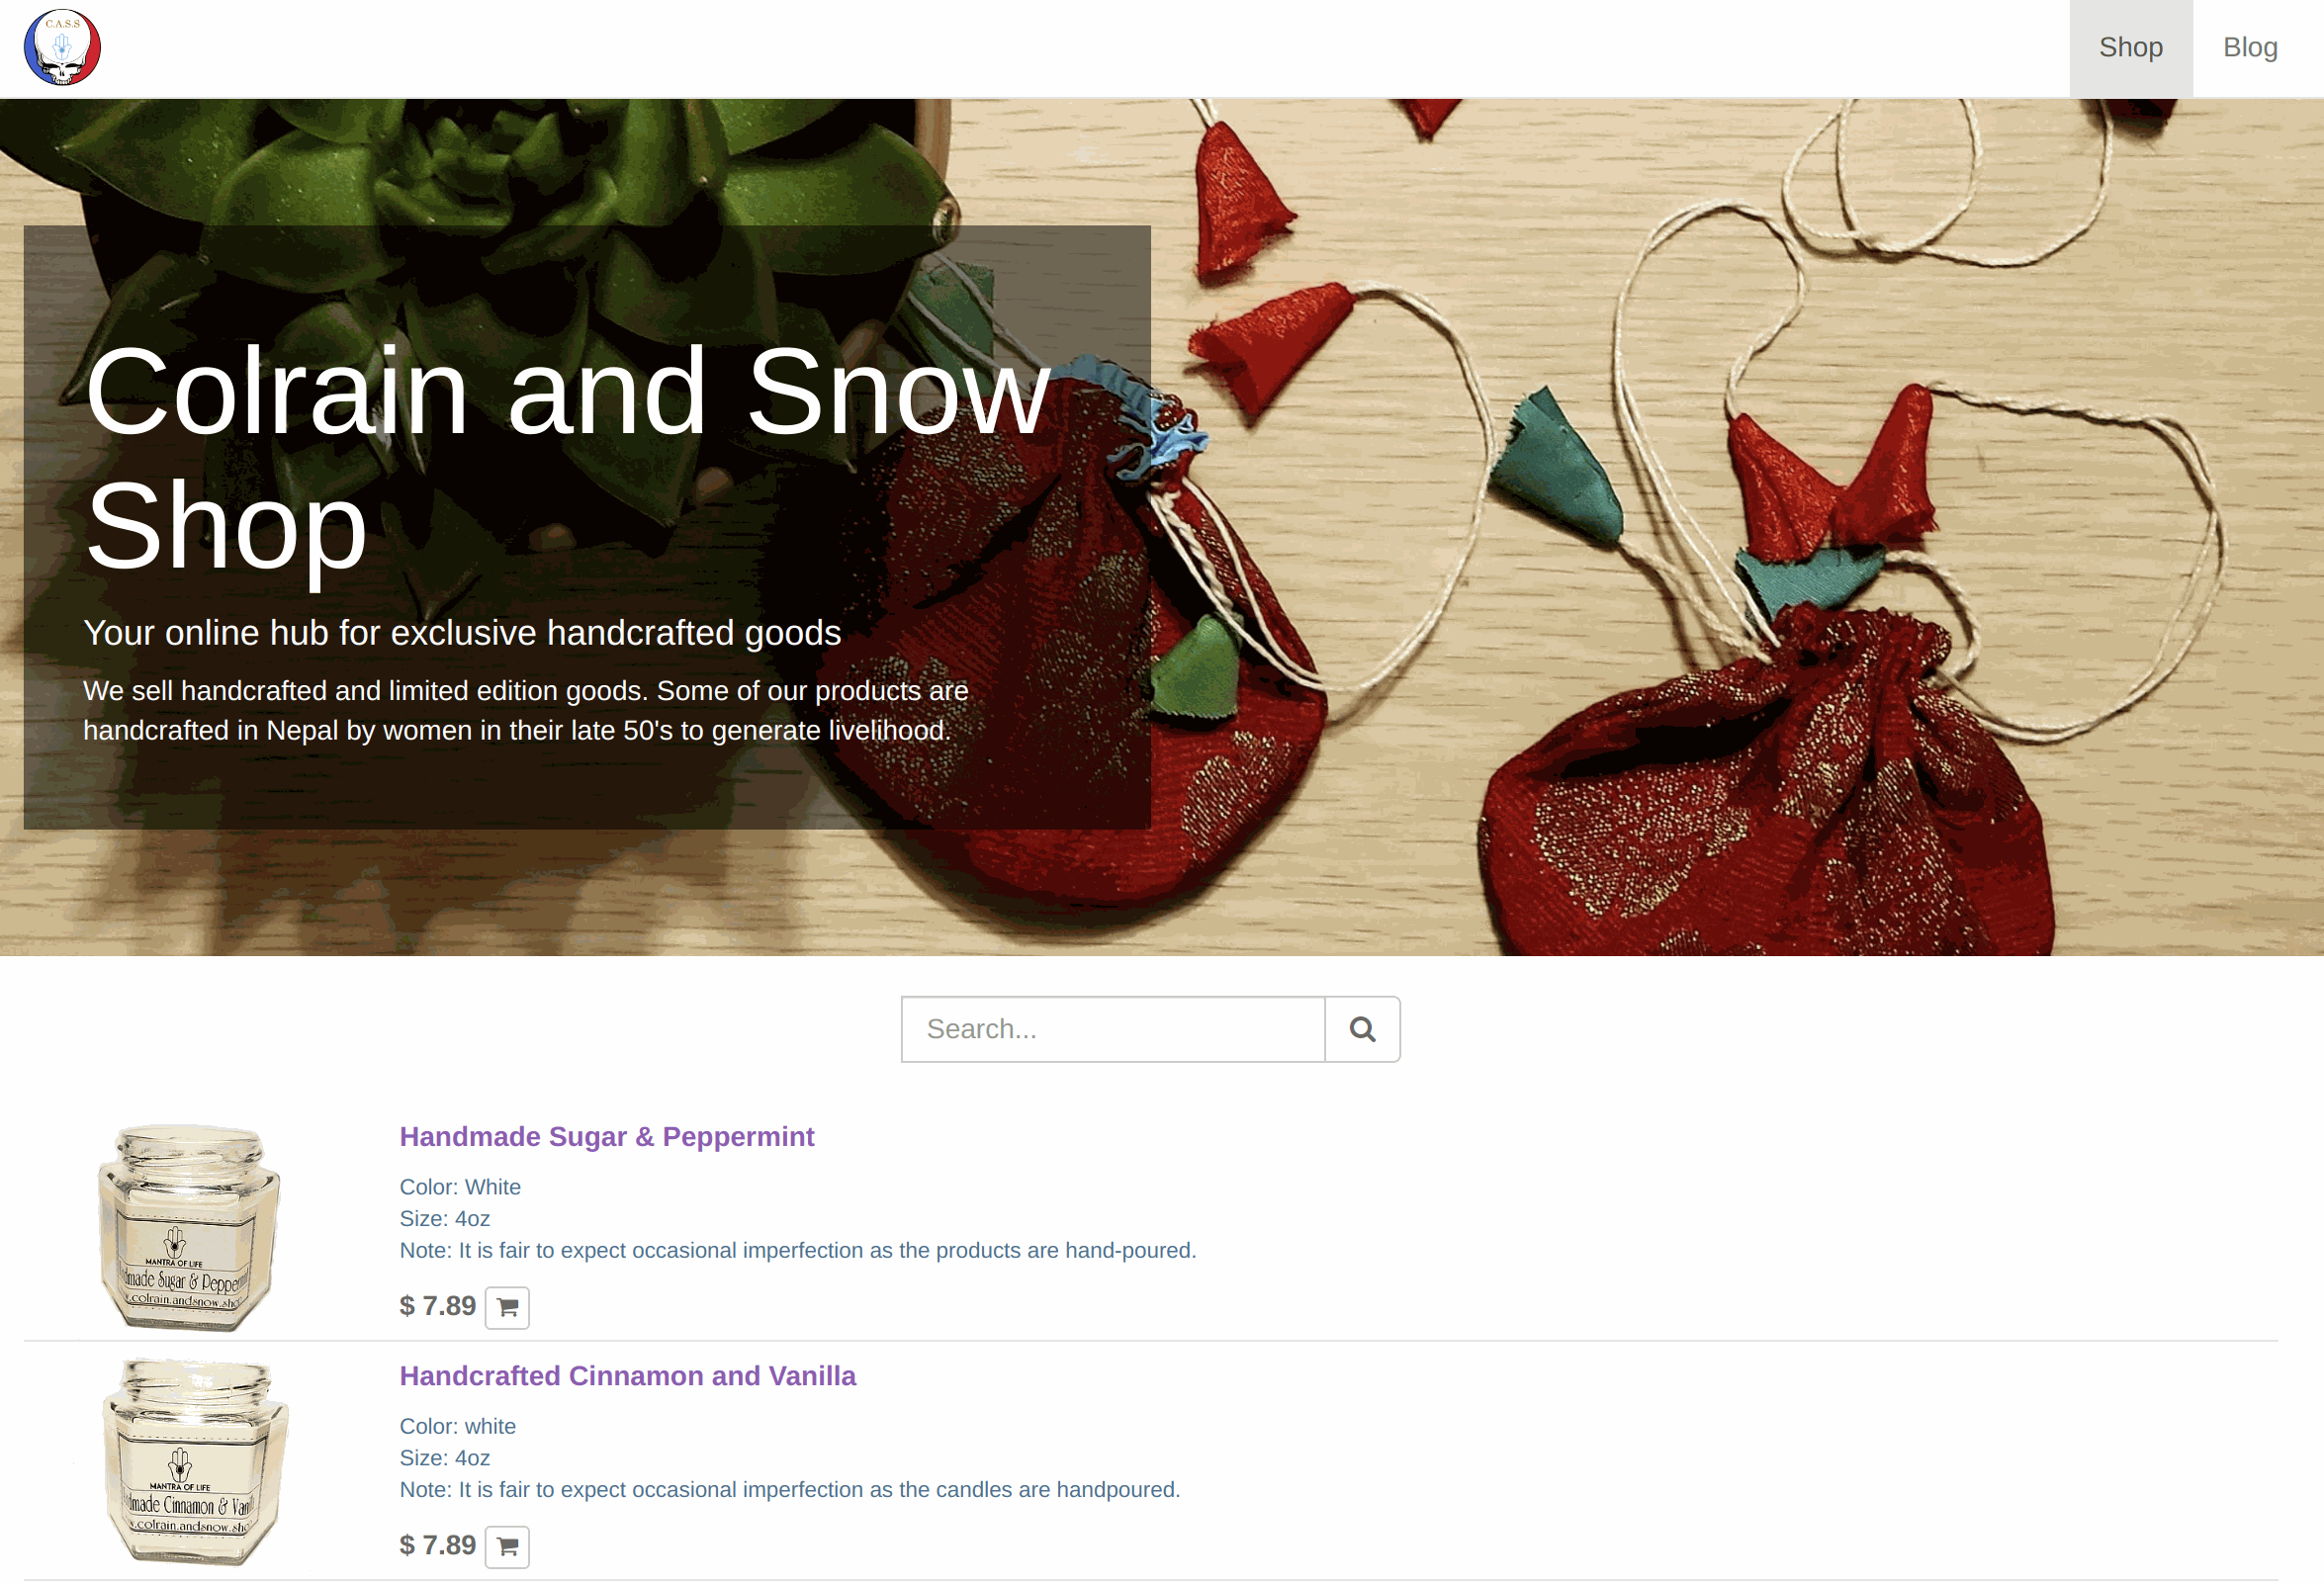Image resolution: width=2324 pixels, height=1584 pixels.
Task: Open the Shop navigation tab
Action: pos(2130,48)
